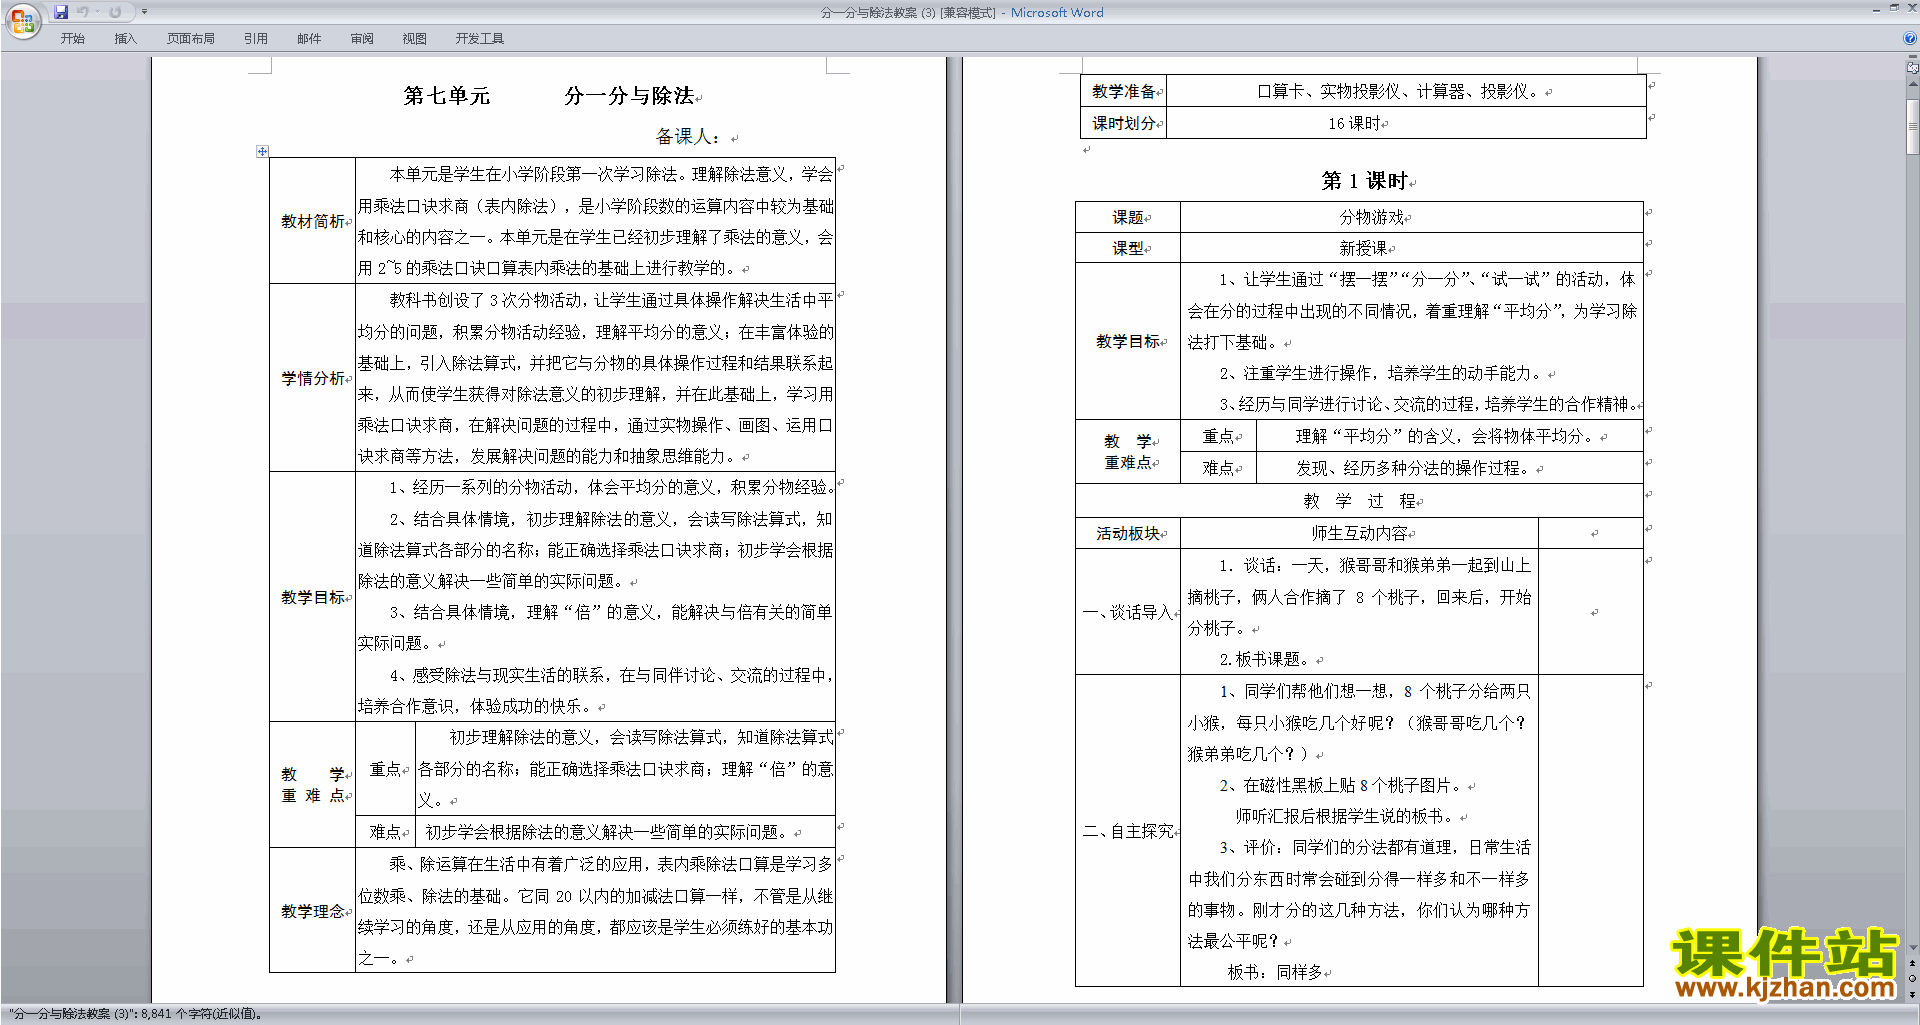Select the 学情分析 table cell
Screen dimensions: 1920x1025
coord(313,378)
